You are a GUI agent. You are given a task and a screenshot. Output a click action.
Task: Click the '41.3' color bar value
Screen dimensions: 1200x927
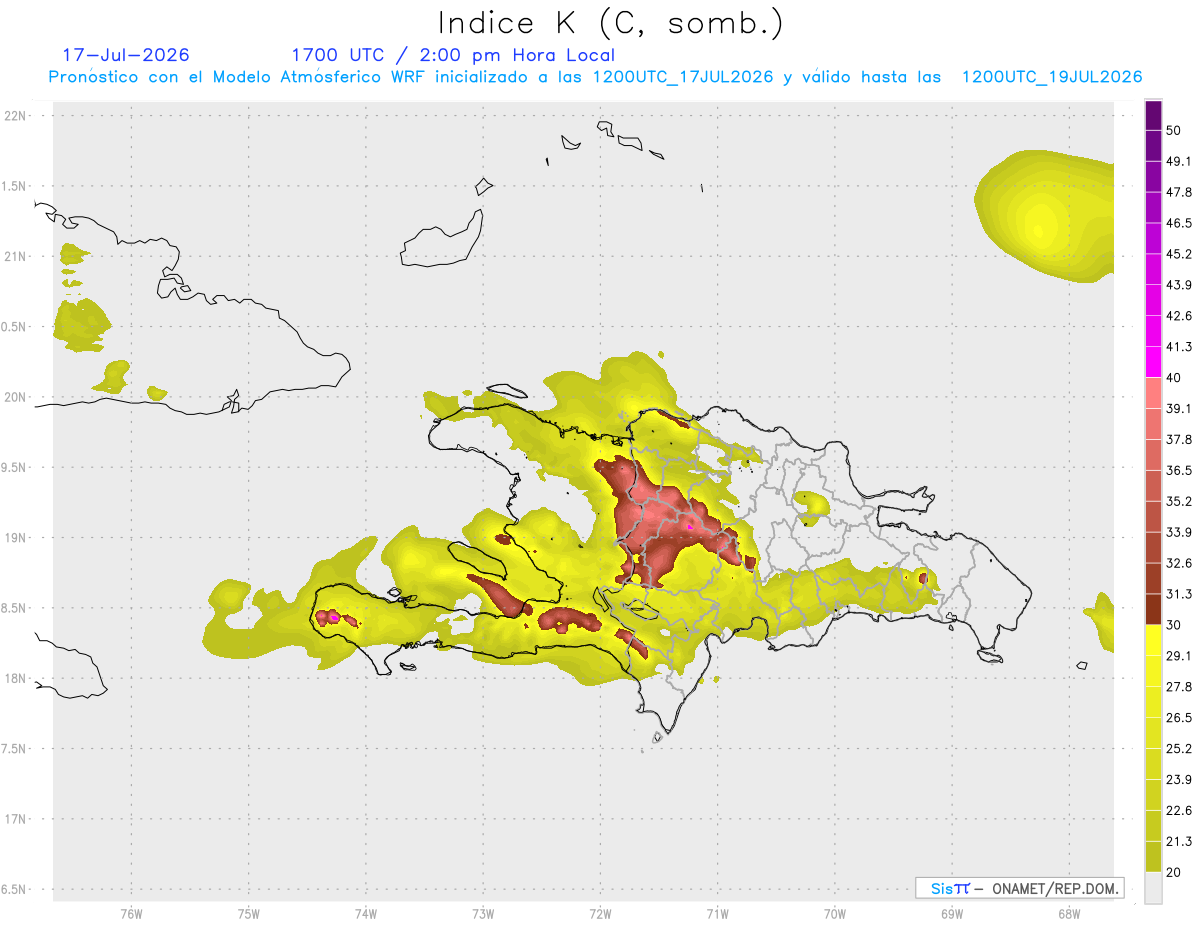tap(1179, 347)
